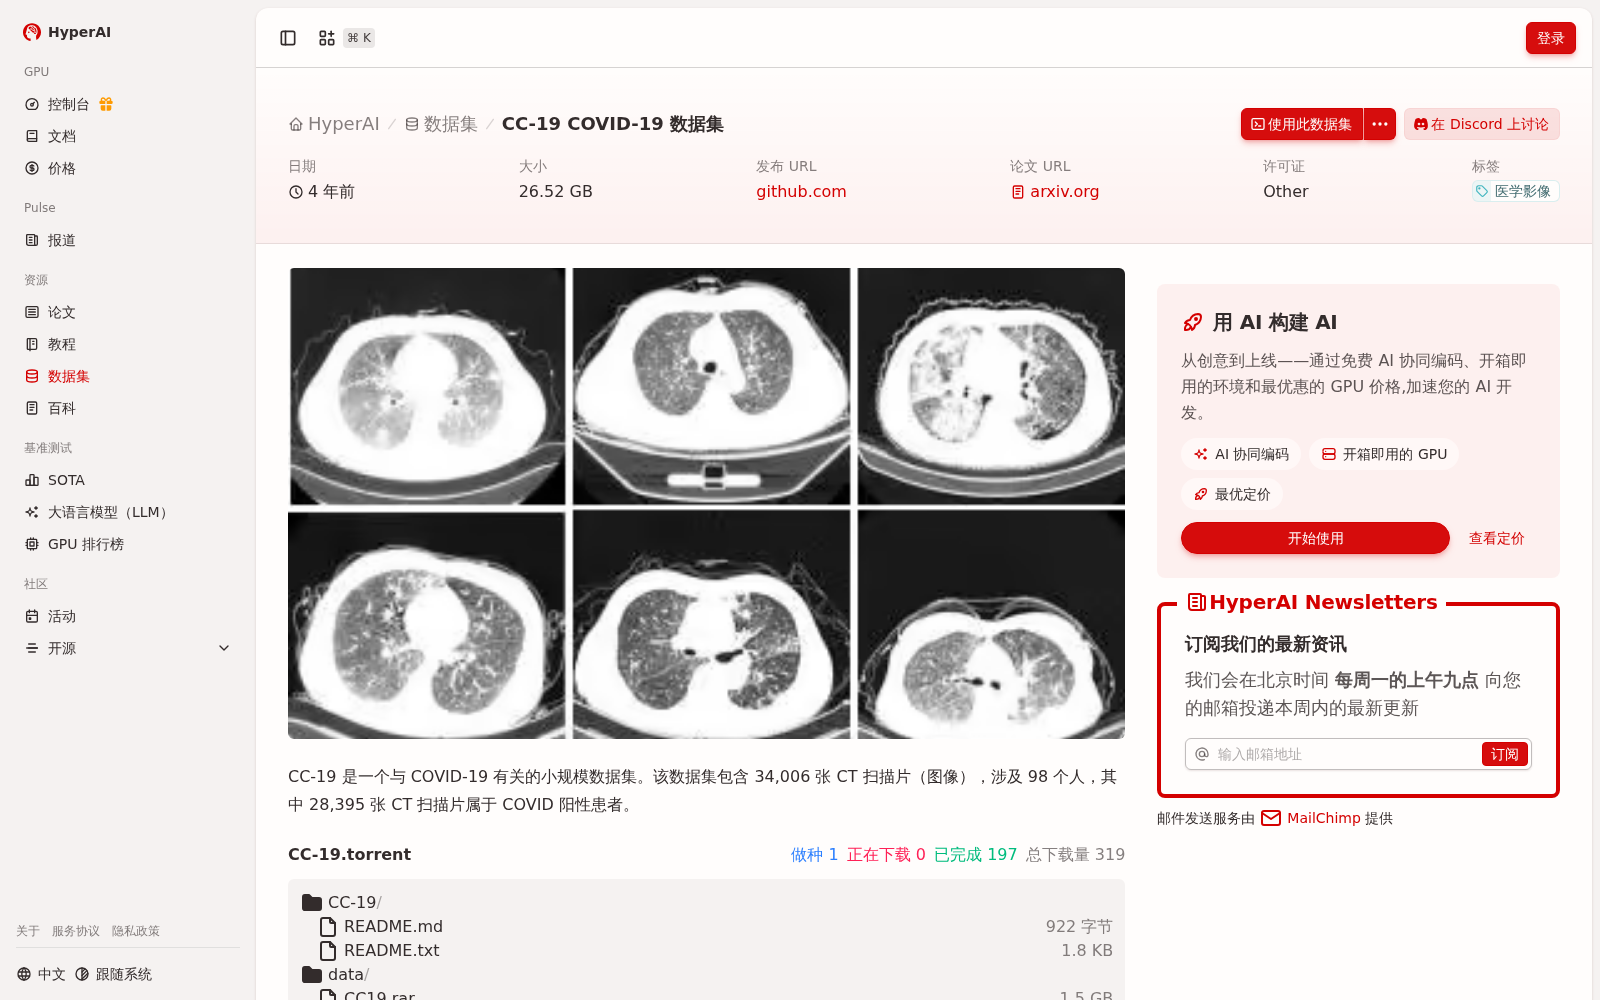Screen dimensions: 1600x1000
Task: Go to 数据集 breadcrumb
Action: (x=441, y=124)
